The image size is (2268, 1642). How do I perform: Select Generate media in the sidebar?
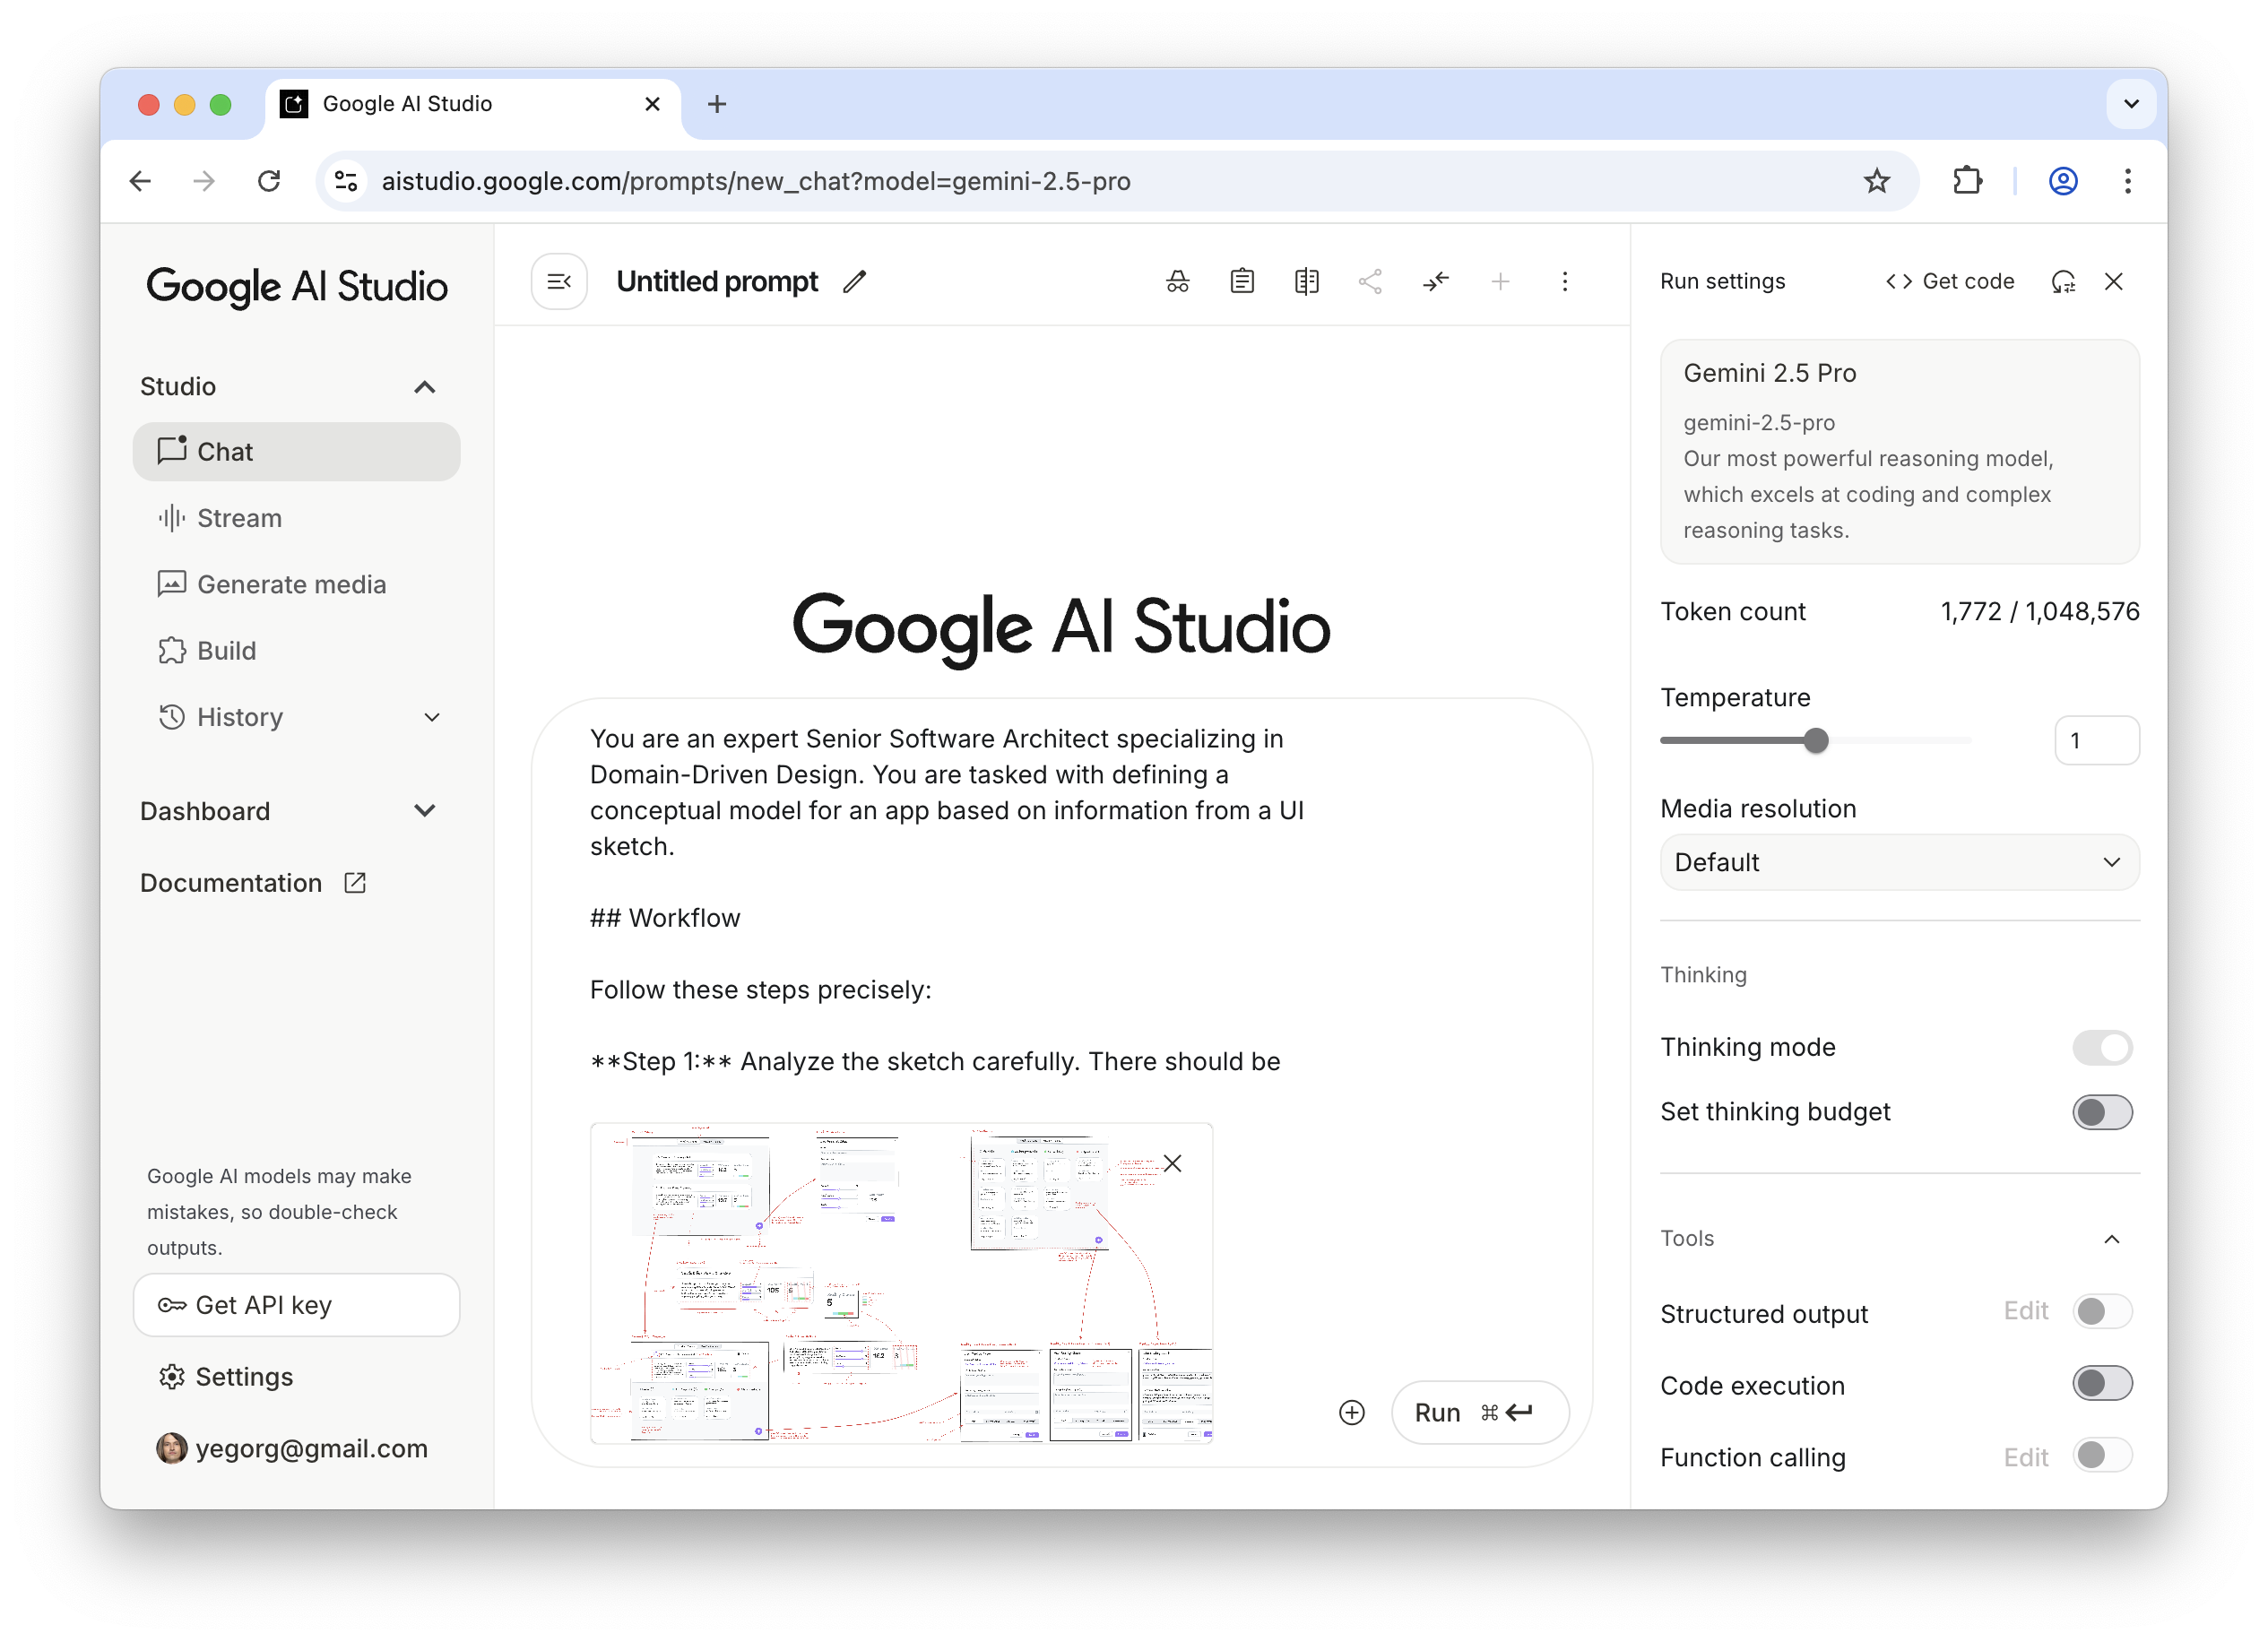291,584
